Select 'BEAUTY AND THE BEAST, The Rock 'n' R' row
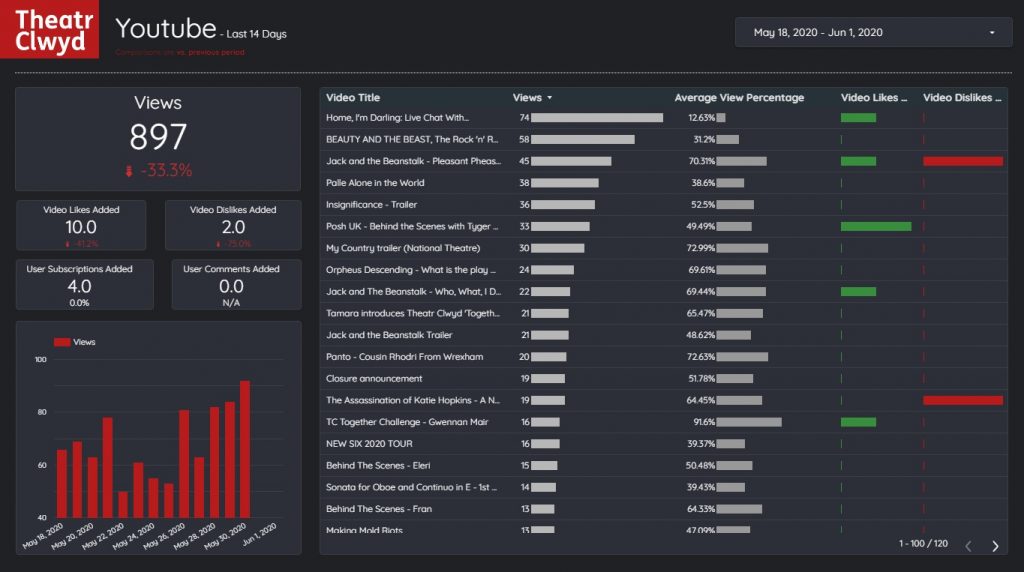The image size is (1024, 572). (x=664, y=139)
